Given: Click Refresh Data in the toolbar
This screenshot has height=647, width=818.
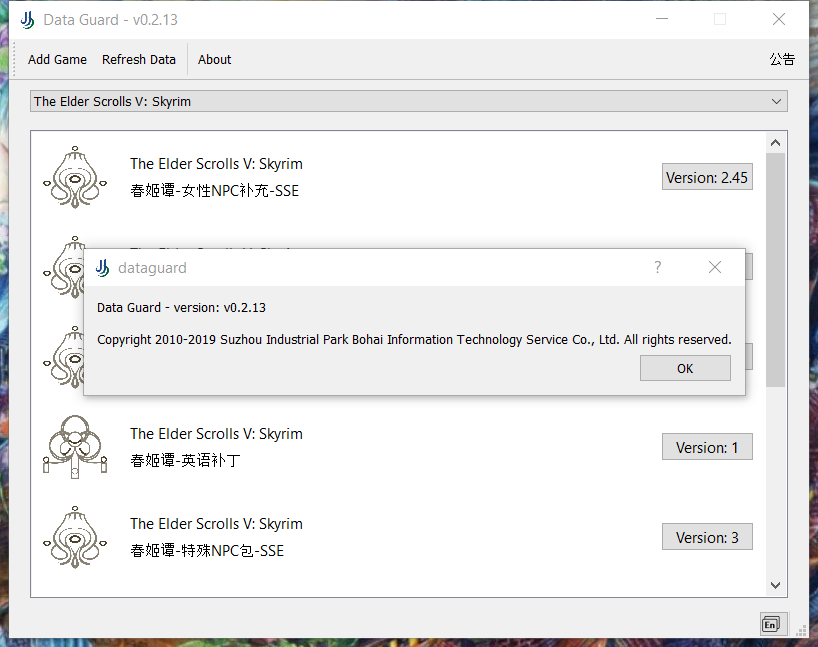Looking at the screenshot, I should [x=139, y=59].
